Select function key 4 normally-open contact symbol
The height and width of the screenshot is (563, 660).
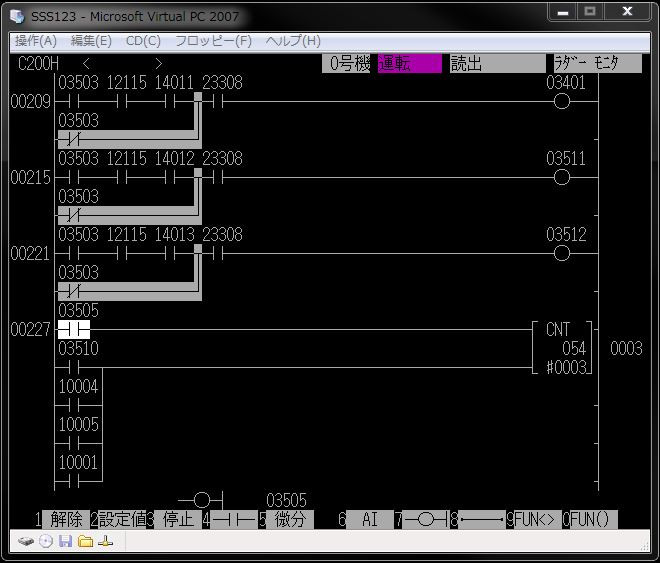(234, 520)
